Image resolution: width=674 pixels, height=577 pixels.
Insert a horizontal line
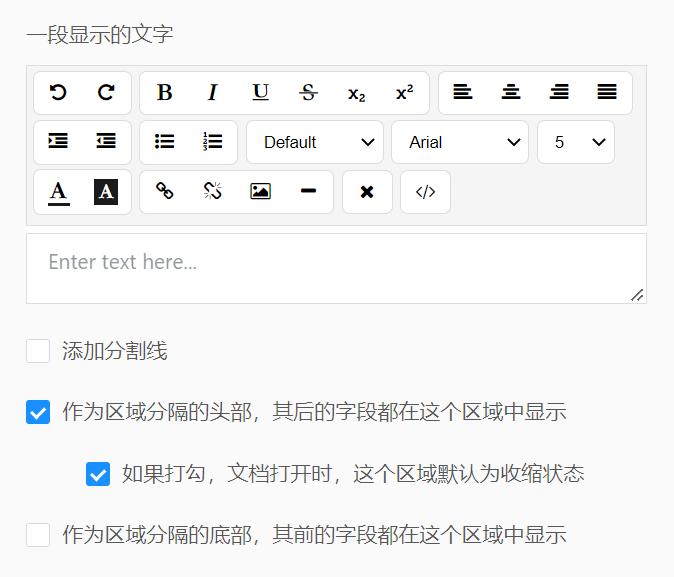[x=309, y=191]
